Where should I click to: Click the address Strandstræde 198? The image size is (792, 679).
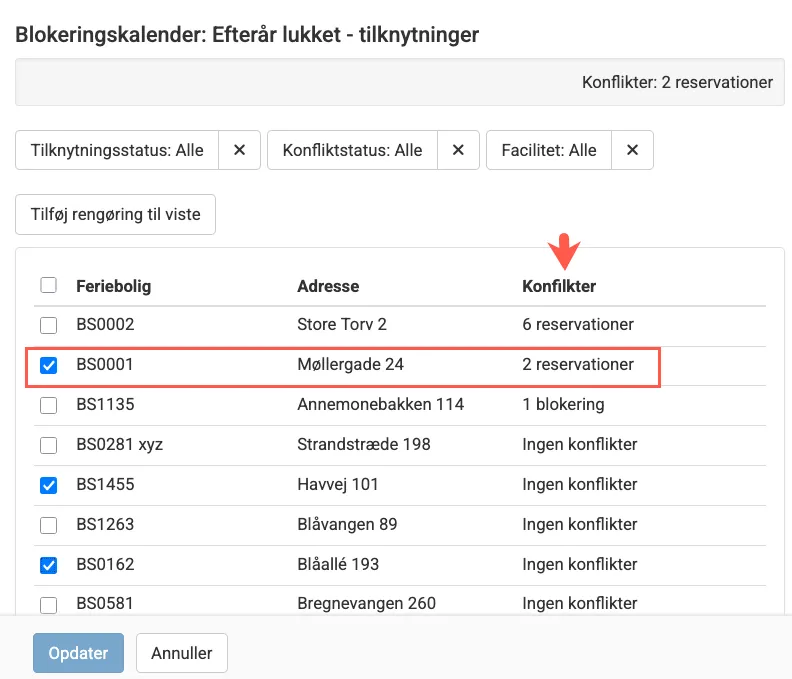coord(364,444)
